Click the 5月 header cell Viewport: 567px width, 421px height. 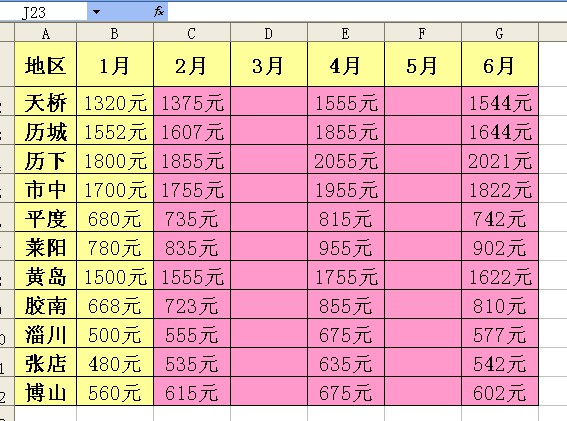(423, 64)
